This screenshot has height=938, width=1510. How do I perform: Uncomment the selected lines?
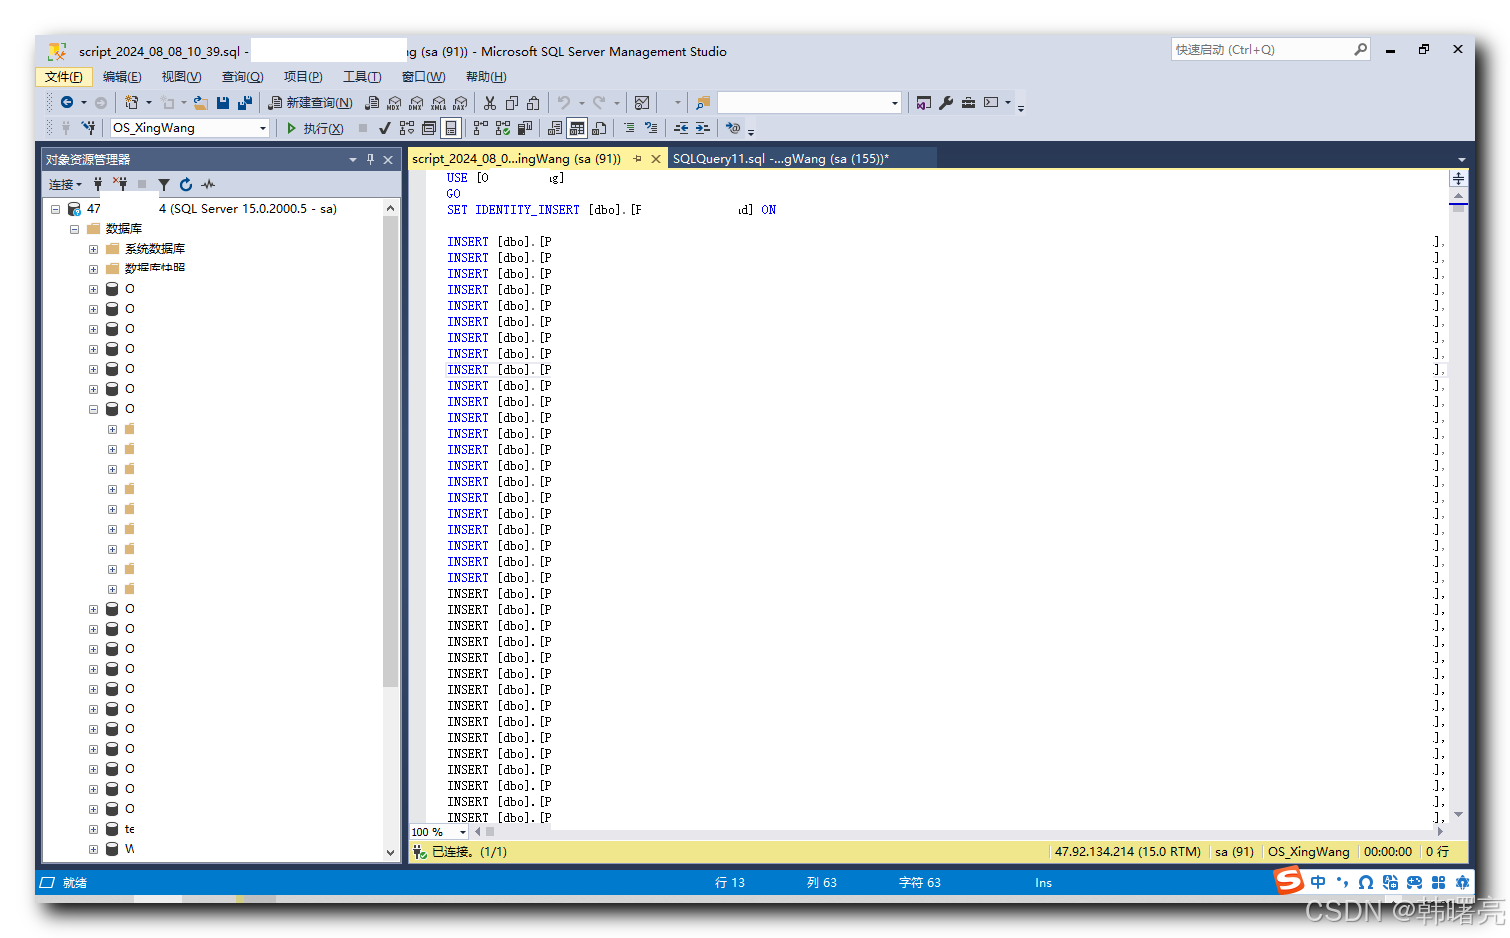tap(651, 128)
